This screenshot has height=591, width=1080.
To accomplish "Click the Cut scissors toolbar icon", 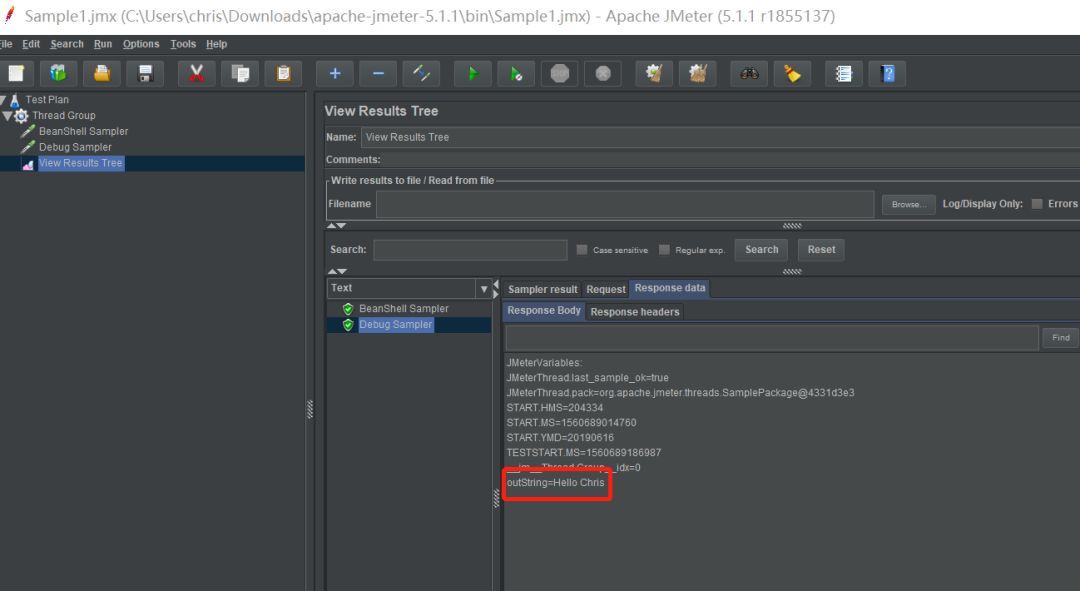I will [196, 74].
